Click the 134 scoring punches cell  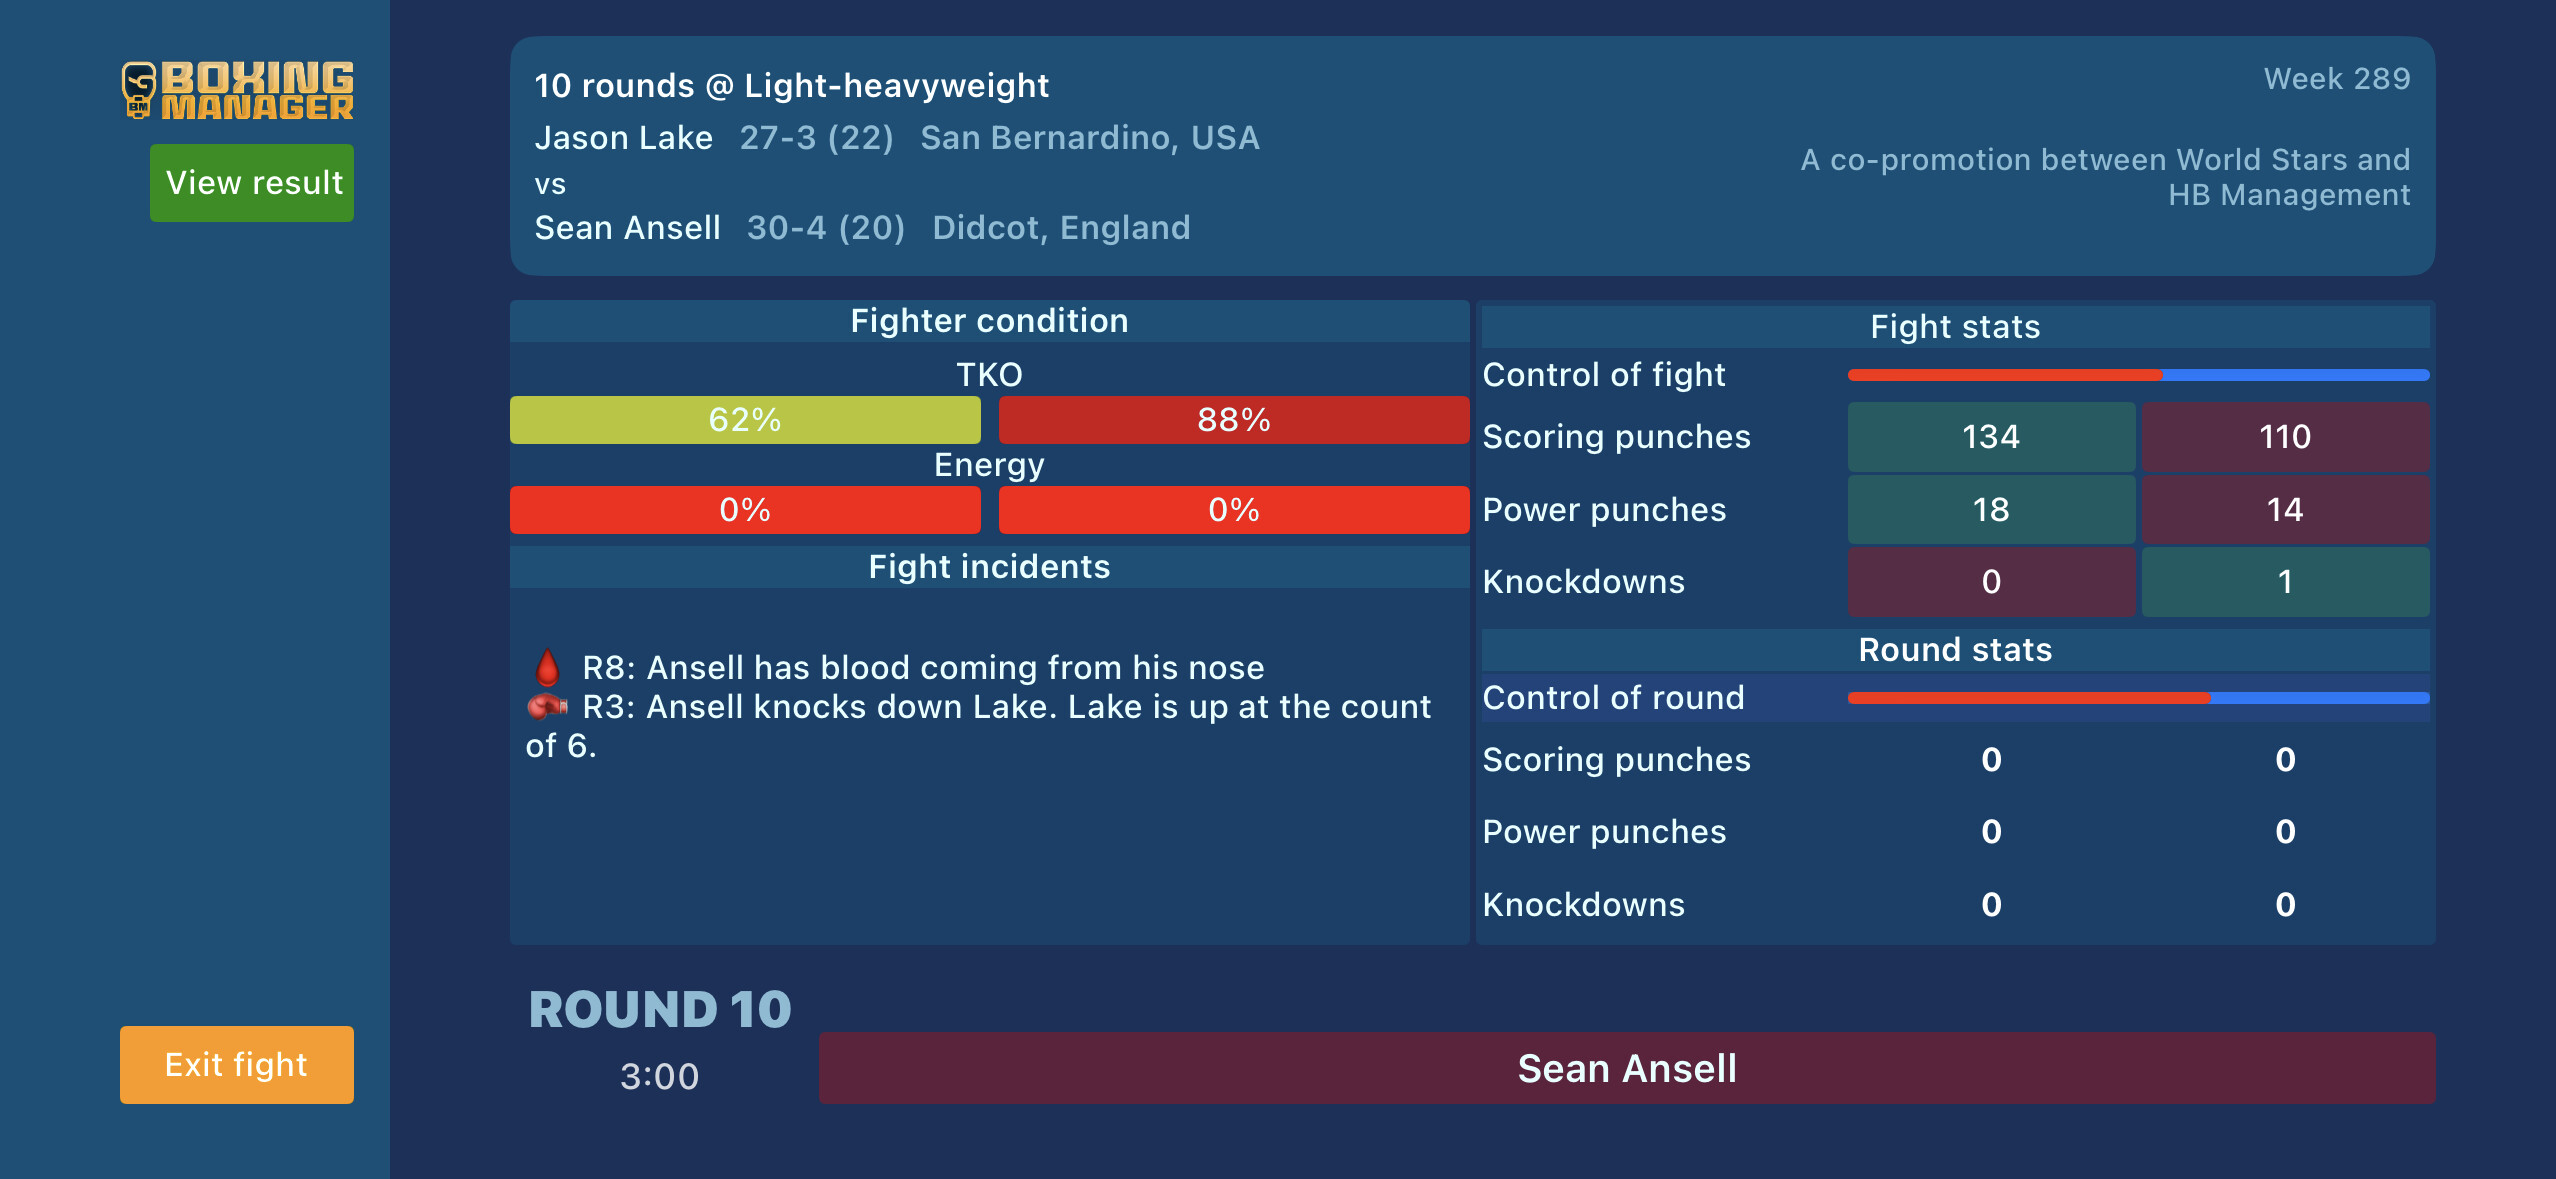pyautogui.click(x=1990, y=437)
